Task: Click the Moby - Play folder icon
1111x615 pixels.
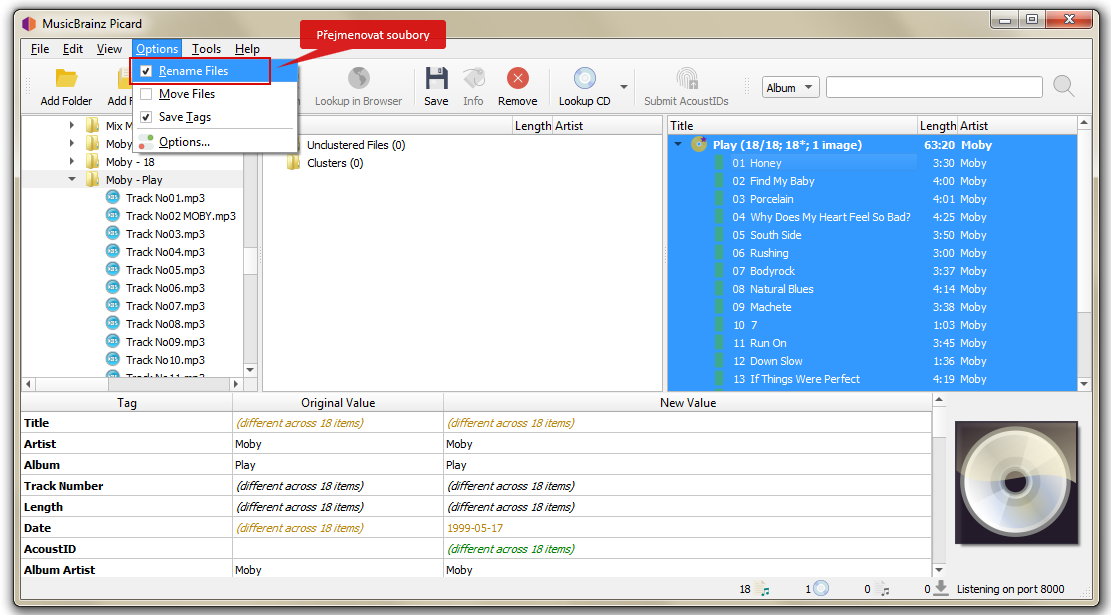Action: 92,180
